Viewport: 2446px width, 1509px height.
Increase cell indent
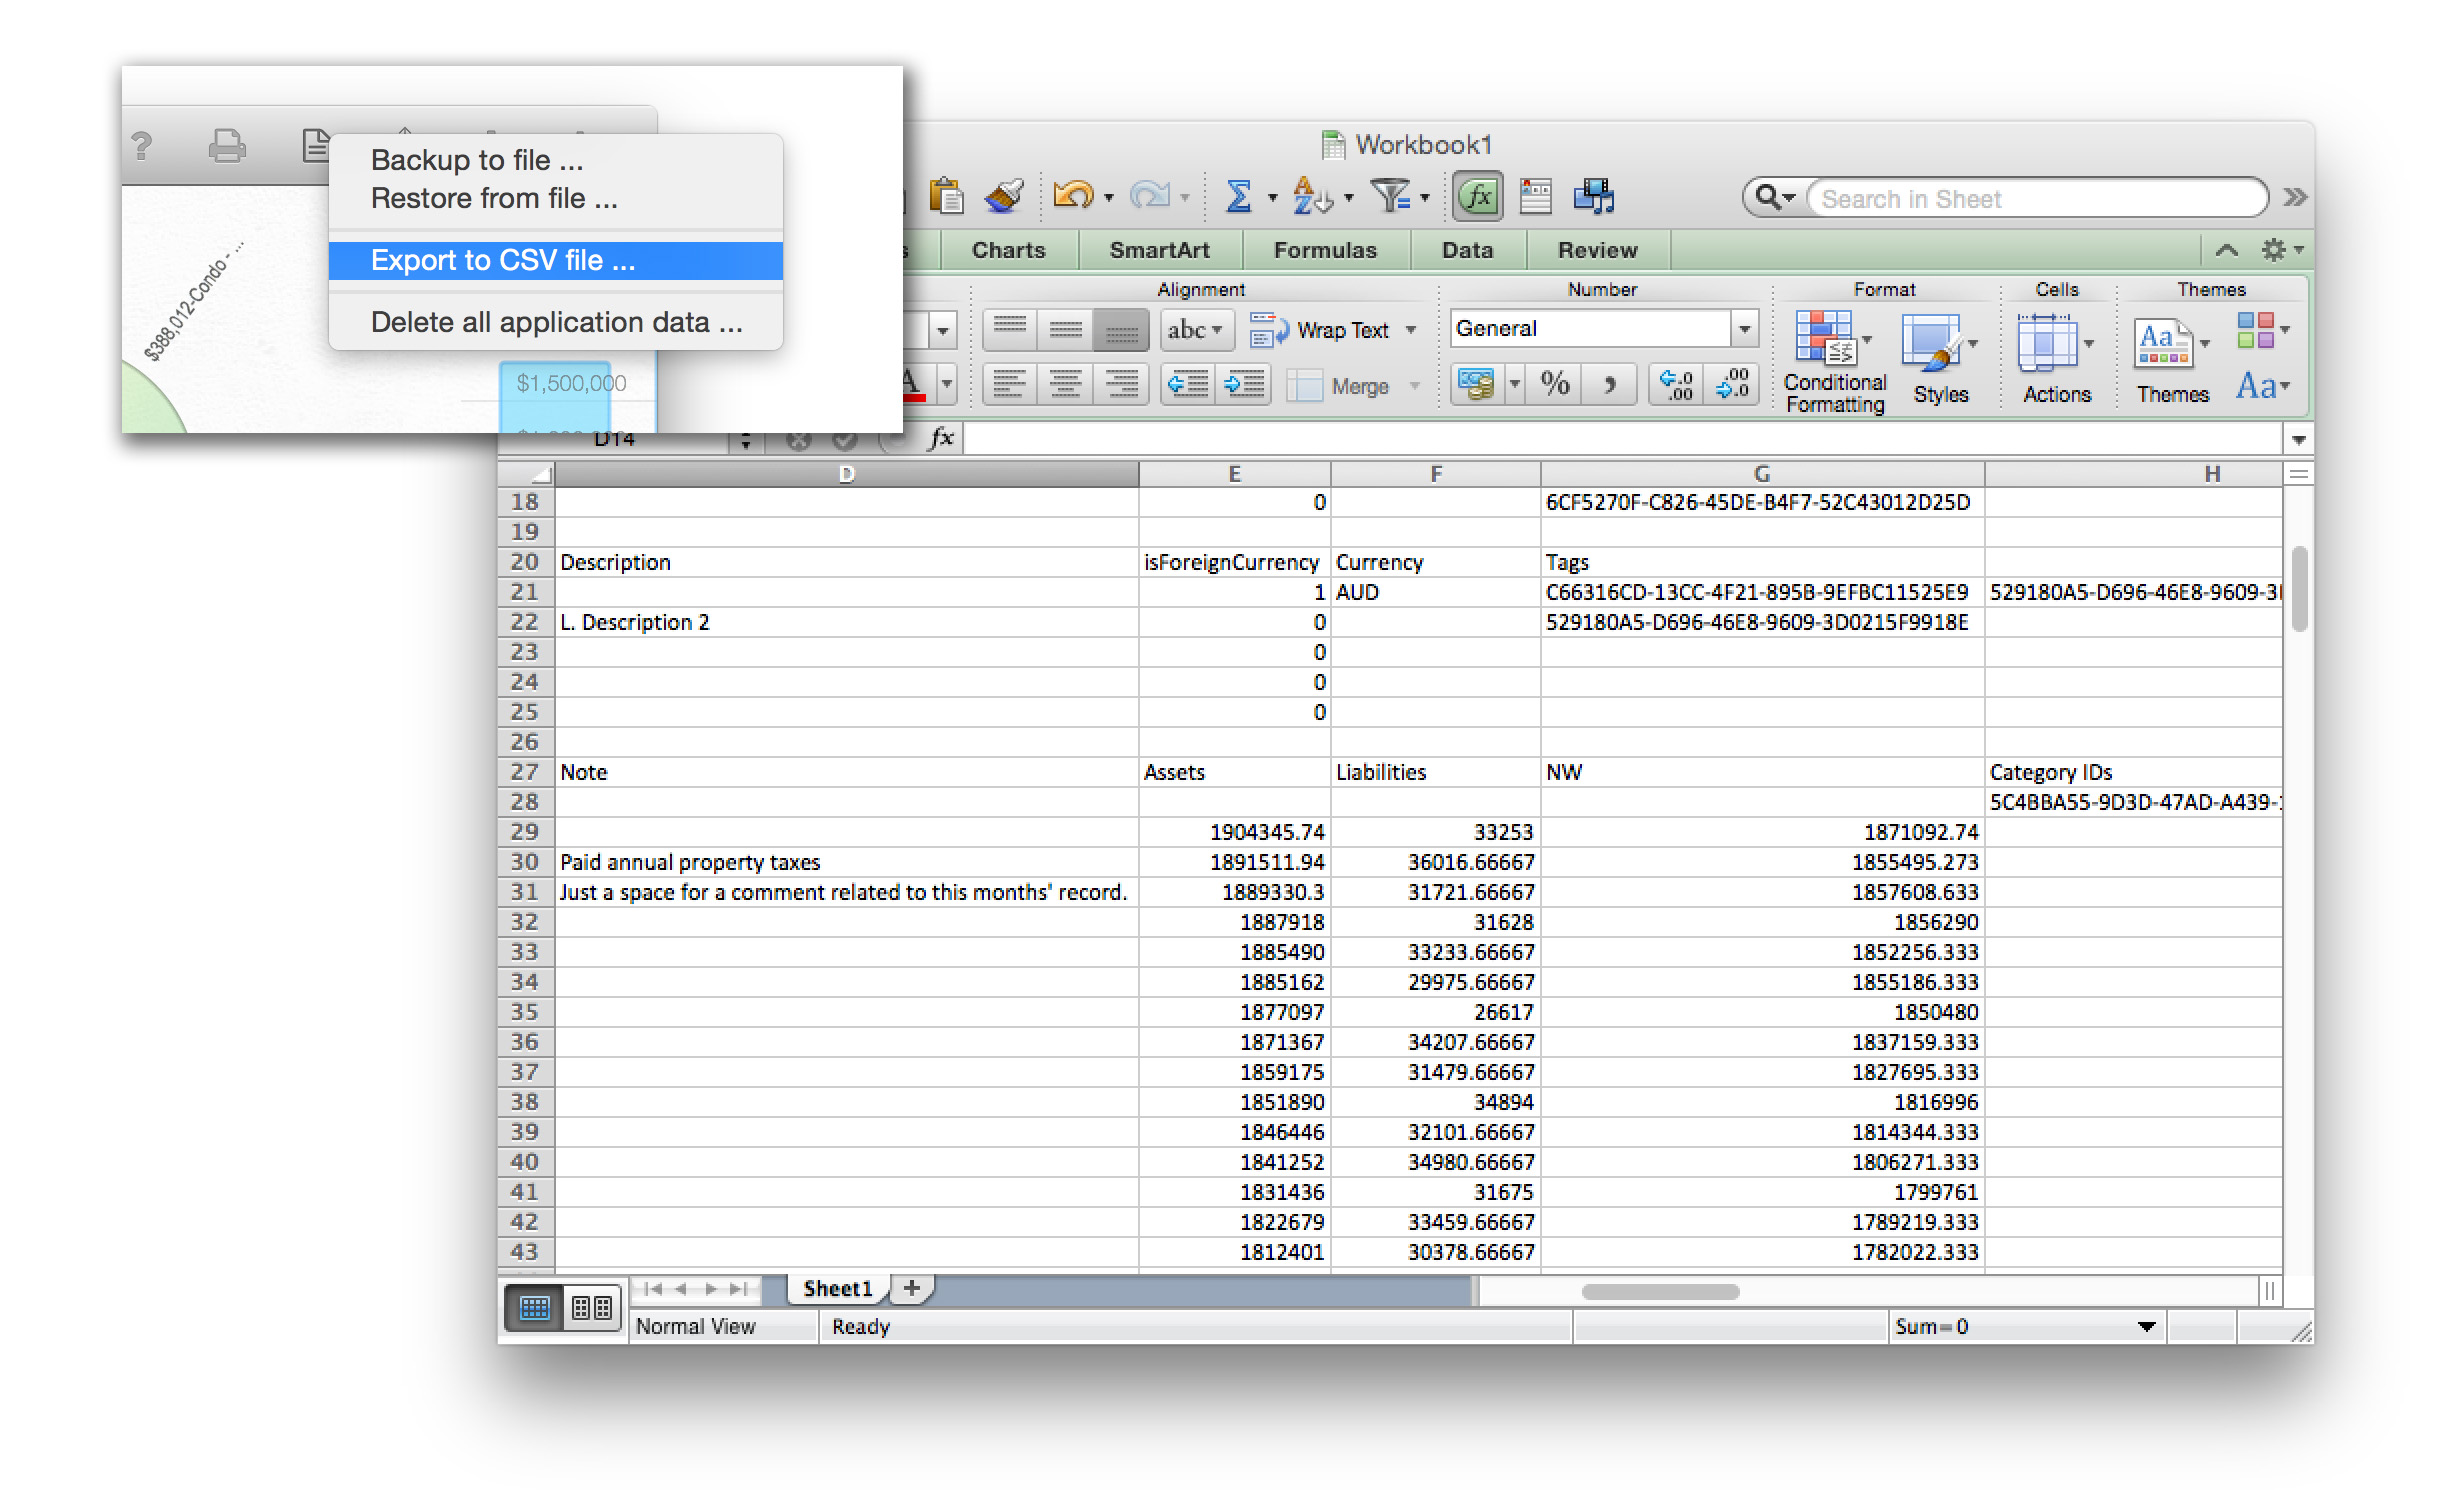coord(1244,384)
